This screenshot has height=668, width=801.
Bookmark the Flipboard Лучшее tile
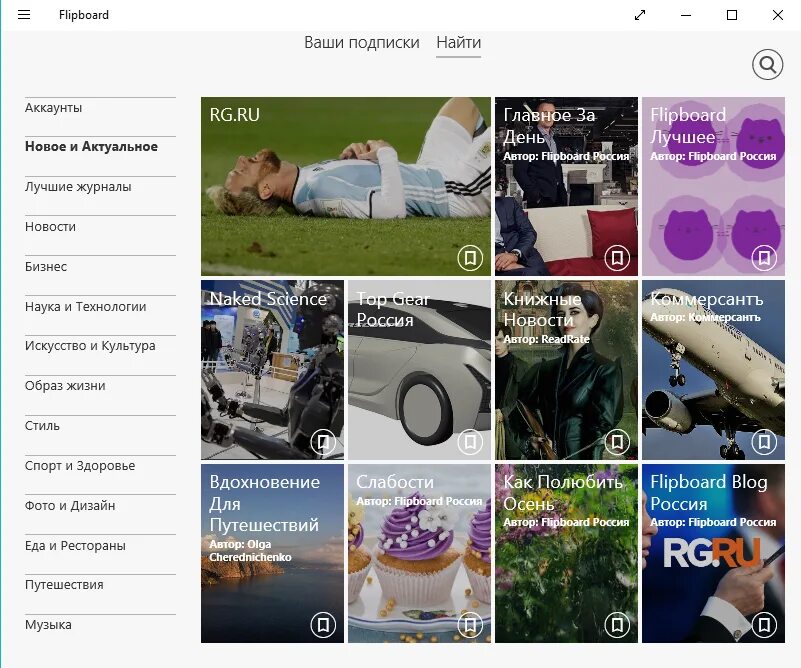click(x=765, y=257)
